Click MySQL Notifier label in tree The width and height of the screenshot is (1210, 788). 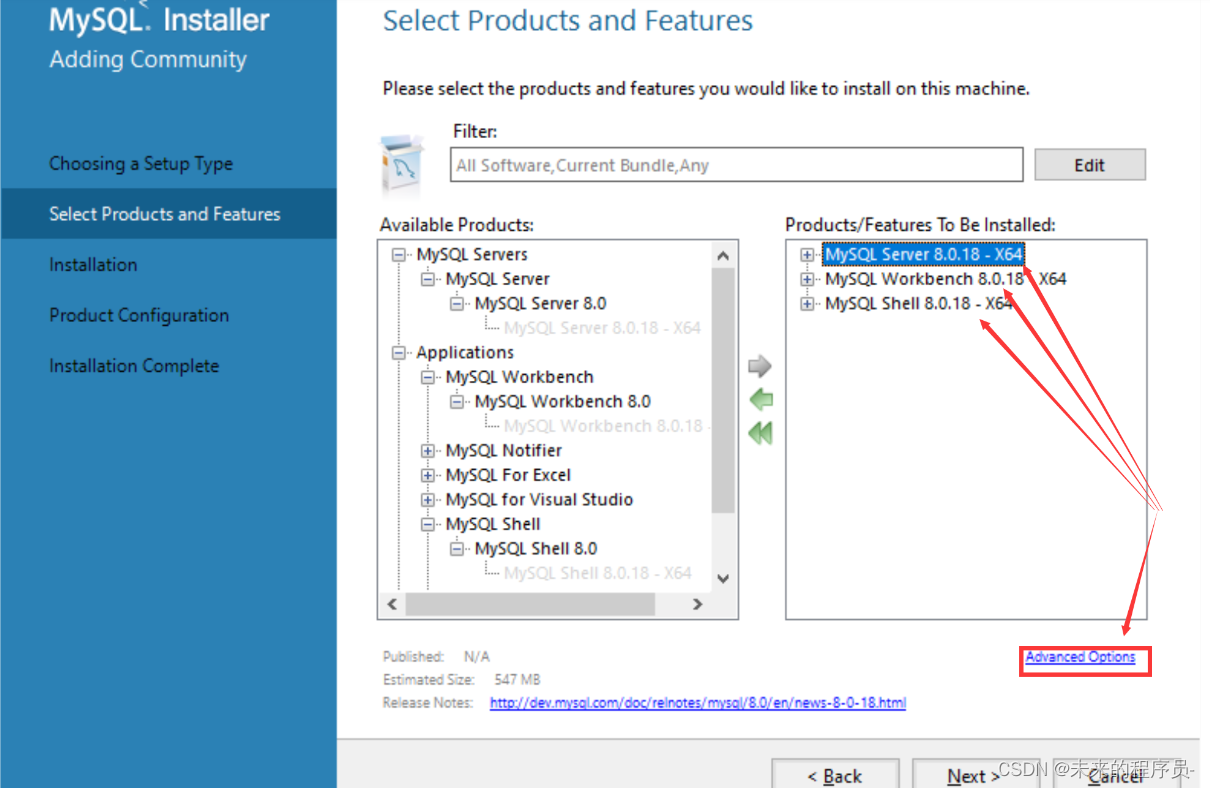[504, 451]
